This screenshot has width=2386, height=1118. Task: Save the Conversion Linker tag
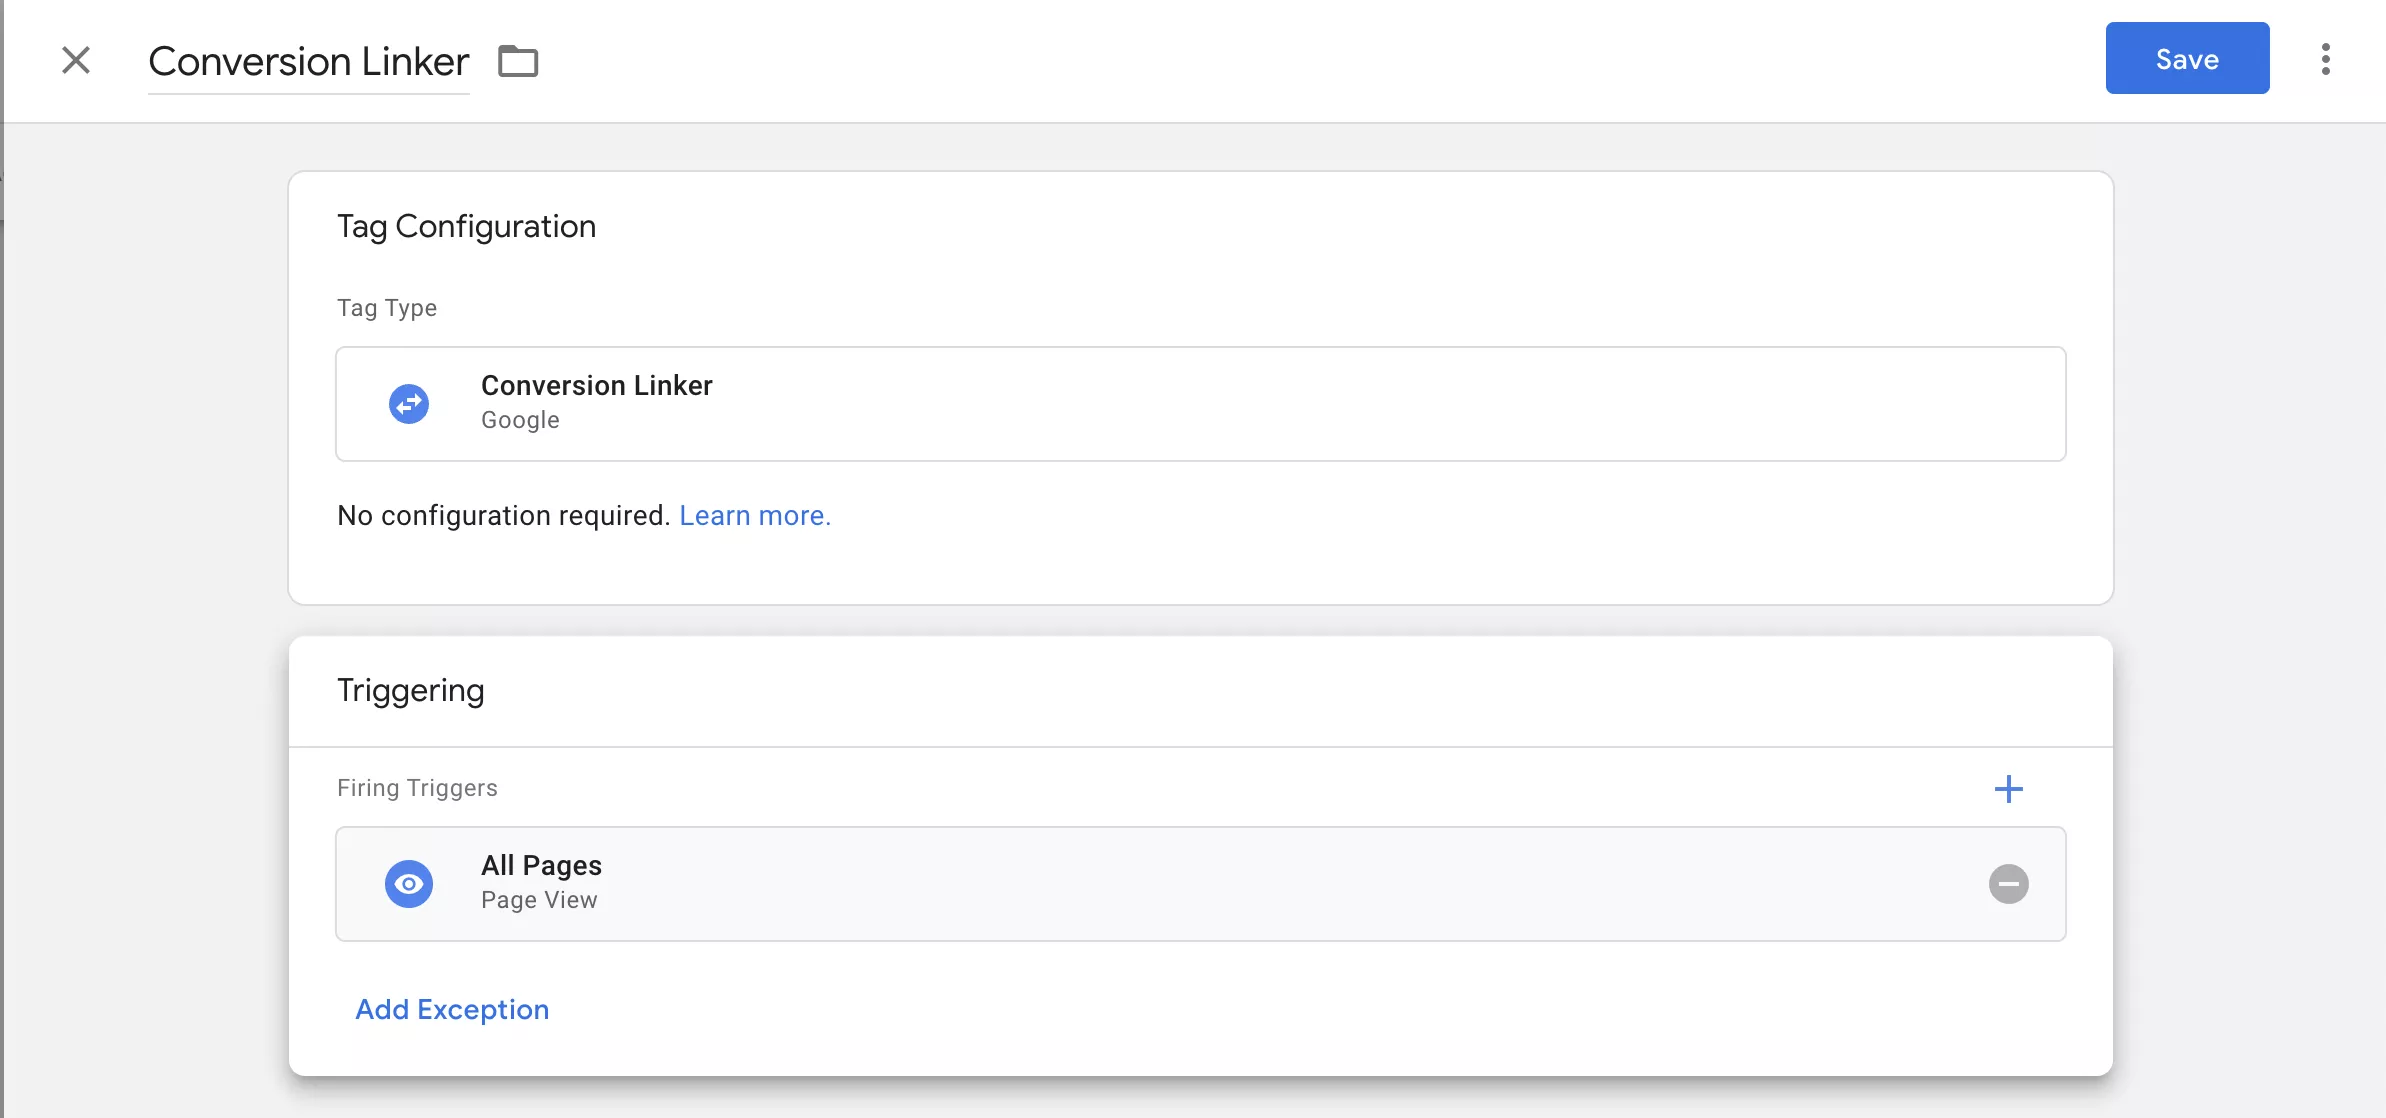(x=2187, y=58)
